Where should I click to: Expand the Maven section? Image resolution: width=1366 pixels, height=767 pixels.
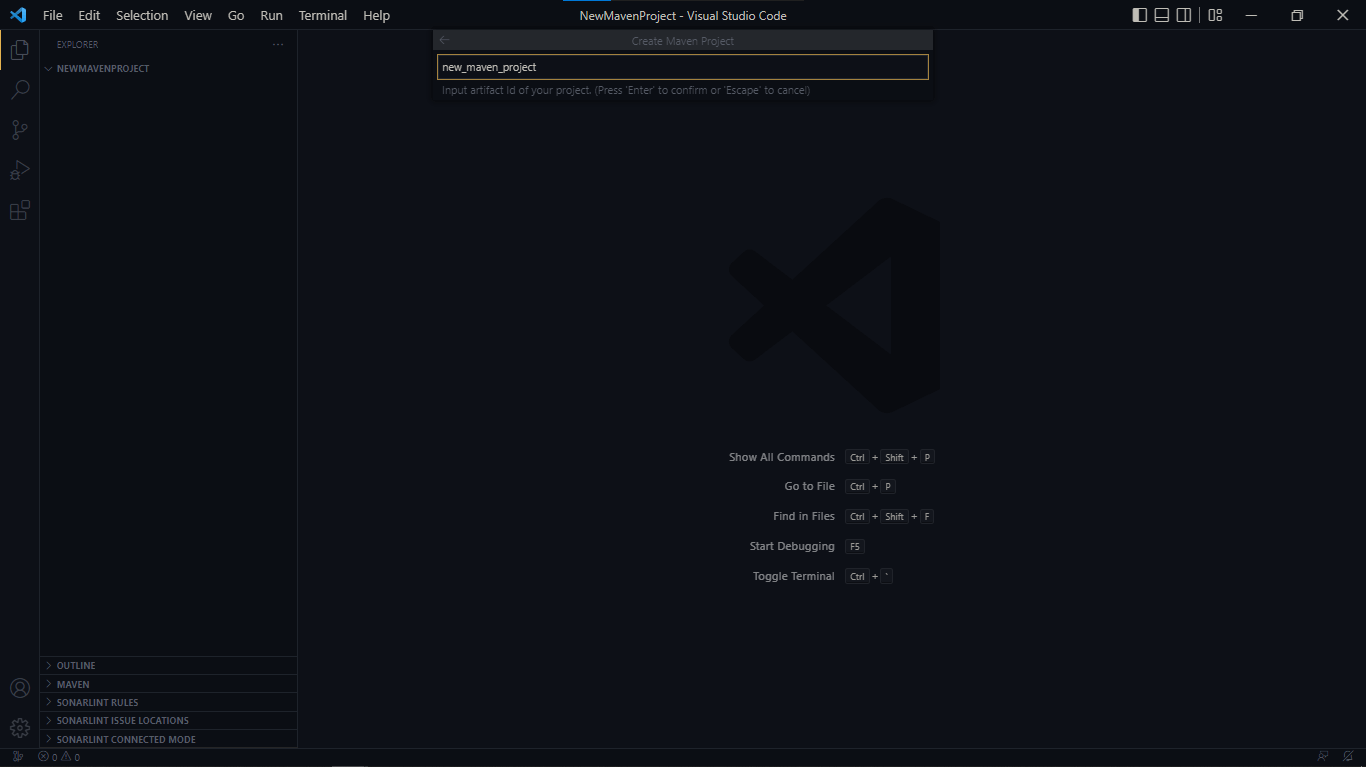pos(73,684)
